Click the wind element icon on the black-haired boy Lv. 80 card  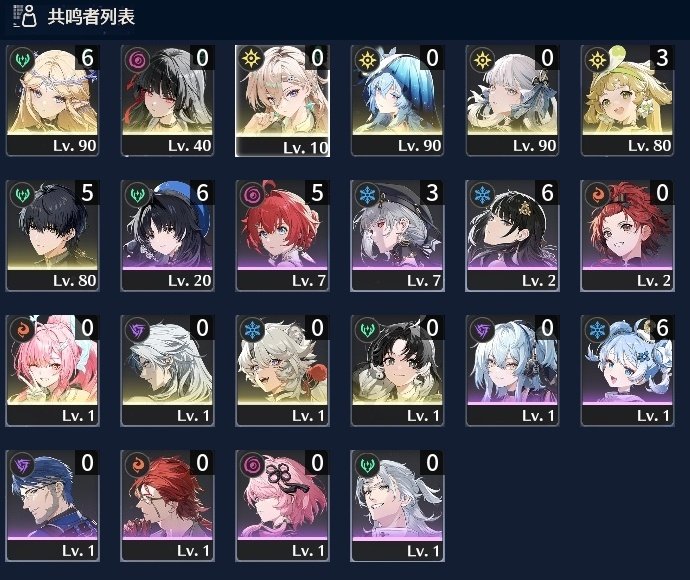[x=22, y=195]
